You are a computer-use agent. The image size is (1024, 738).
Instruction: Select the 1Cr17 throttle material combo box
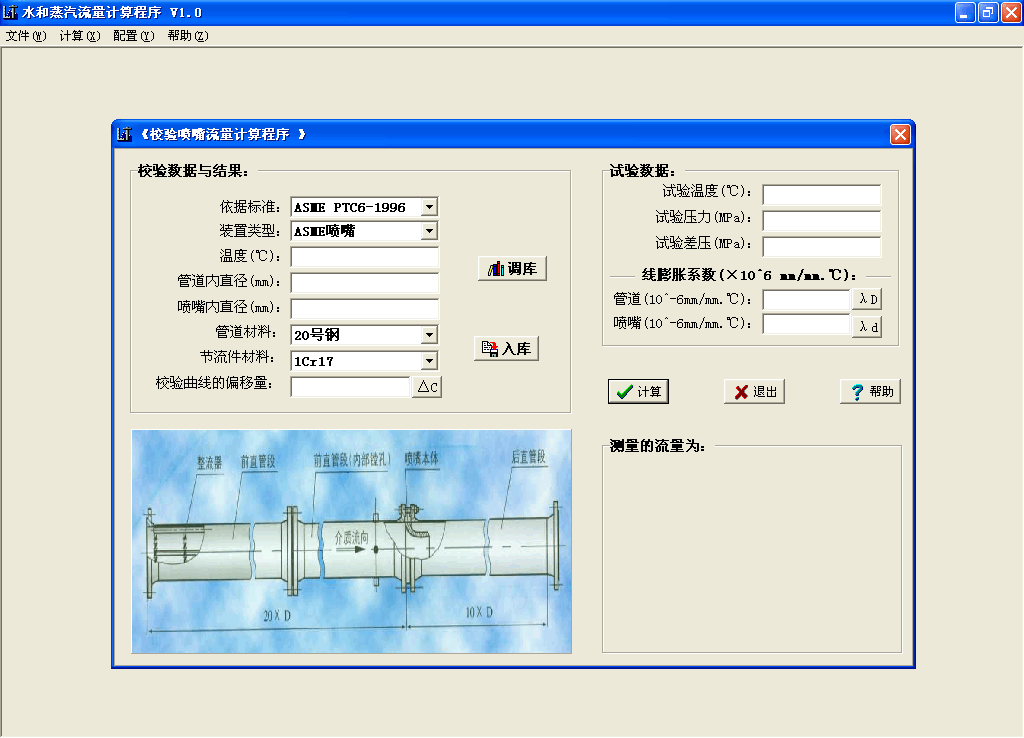point(364,361)
